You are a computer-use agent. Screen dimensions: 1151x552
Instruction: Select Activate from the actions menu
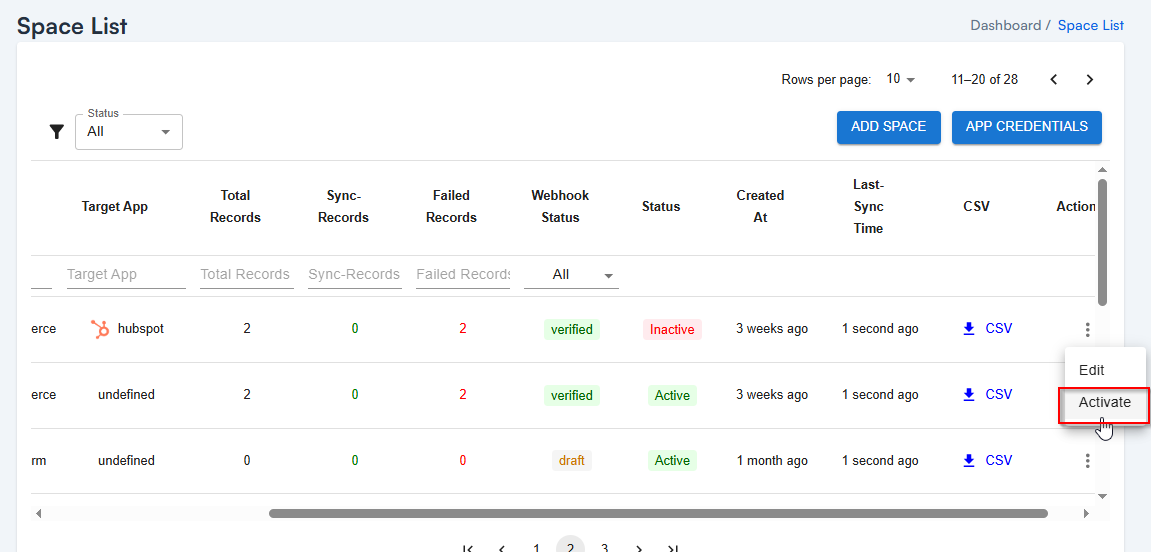1104,403
